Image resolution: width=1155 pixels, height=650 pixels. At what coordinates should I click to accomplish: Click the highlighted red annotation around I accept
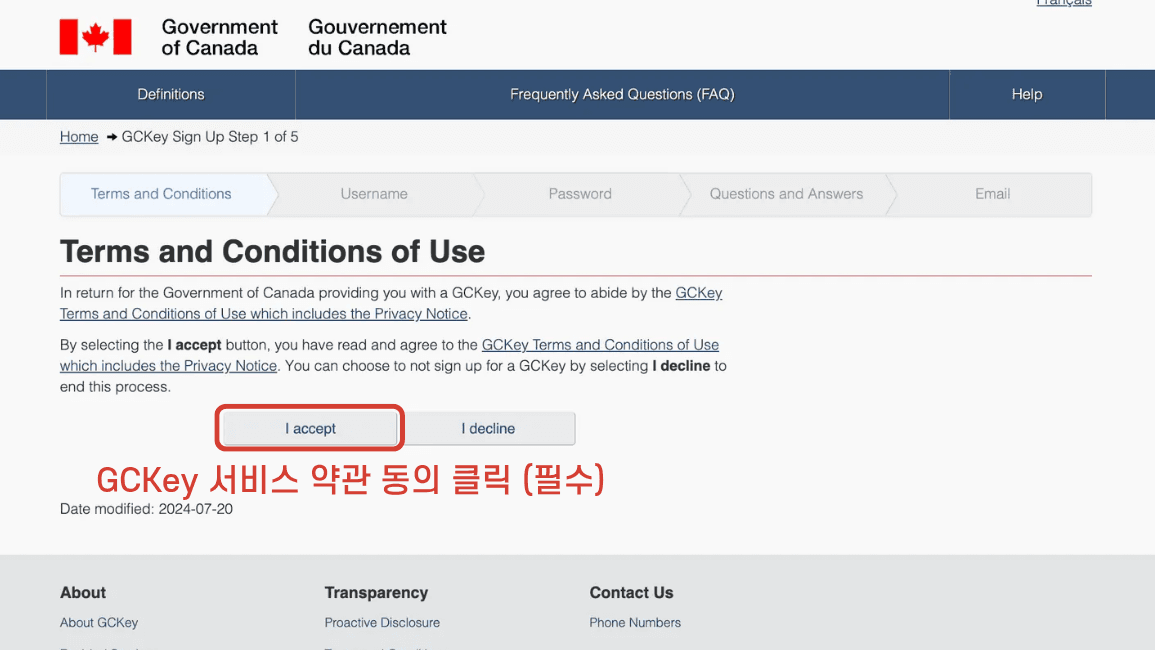[309, 427]
